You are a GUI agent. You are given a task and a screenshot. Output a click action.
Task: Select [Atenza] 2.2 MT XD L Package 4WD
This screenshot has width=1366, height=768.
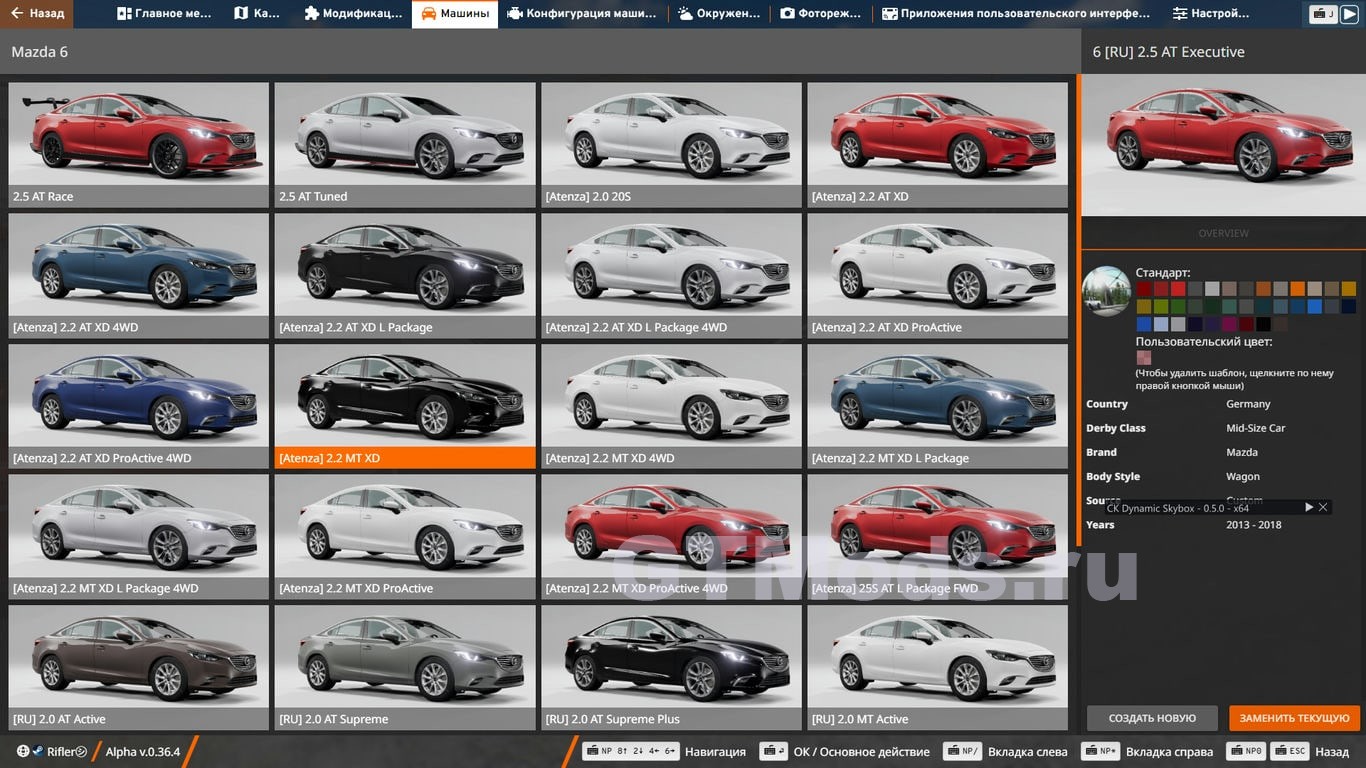pos(139,536)
